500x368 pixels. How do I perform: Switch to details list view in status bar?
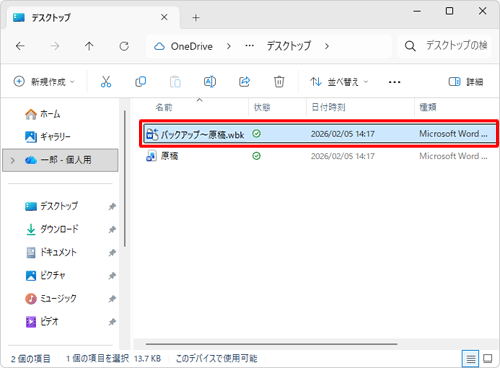point(470,359)
